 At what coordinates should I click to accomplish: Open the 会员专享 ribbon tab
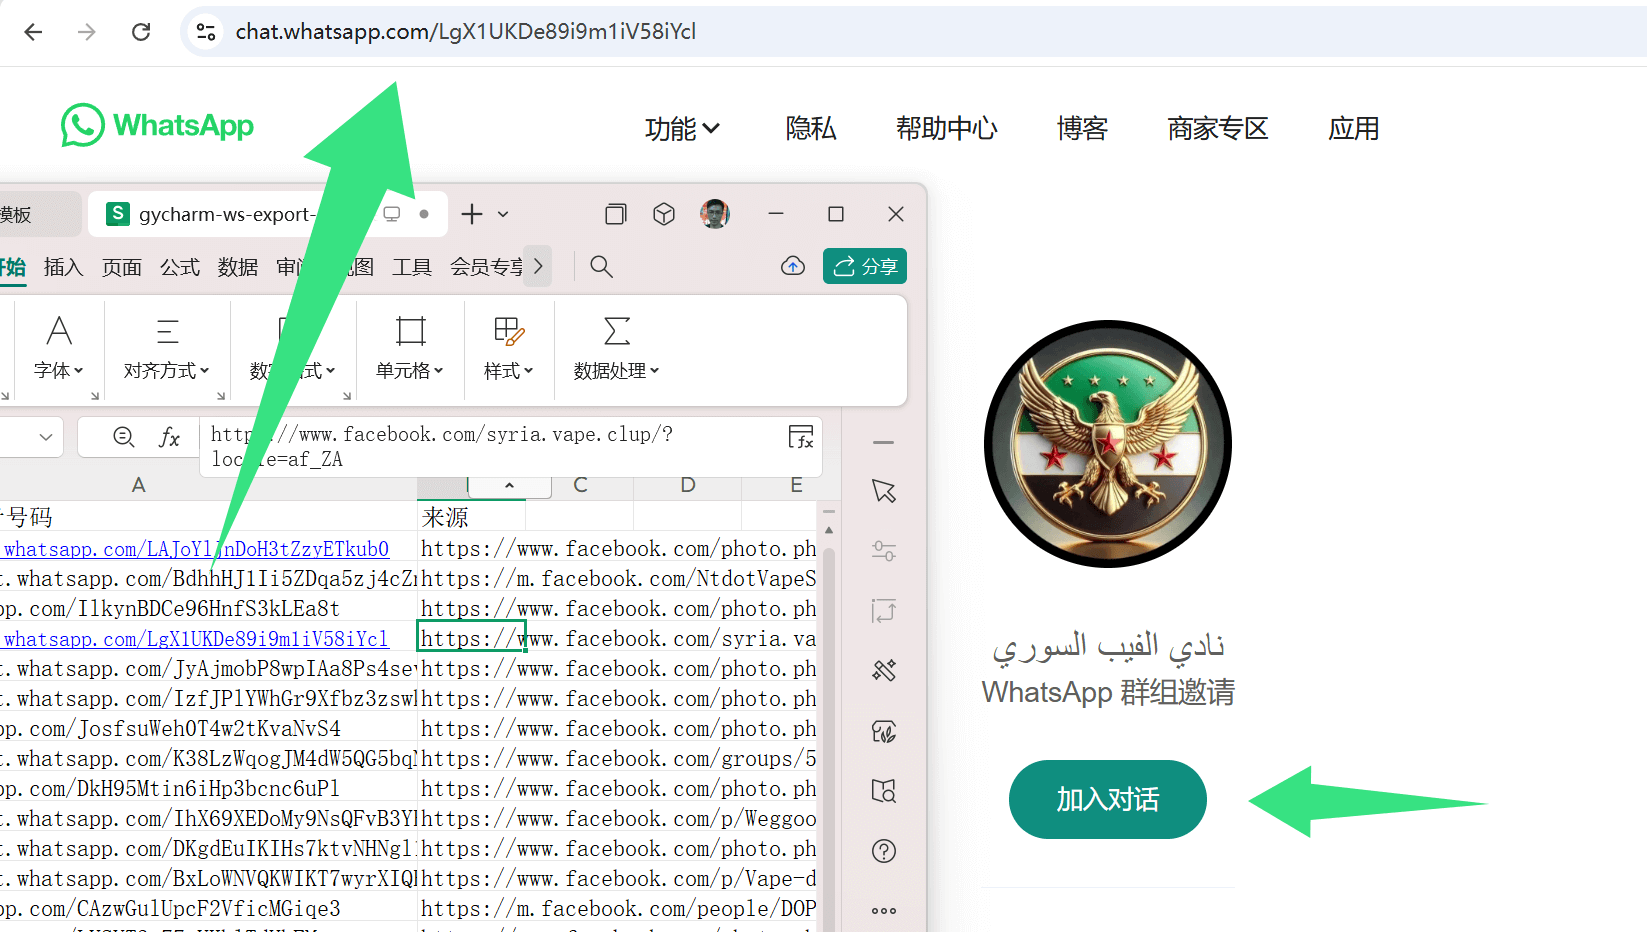pyautogui.click(x=486, y=267)
